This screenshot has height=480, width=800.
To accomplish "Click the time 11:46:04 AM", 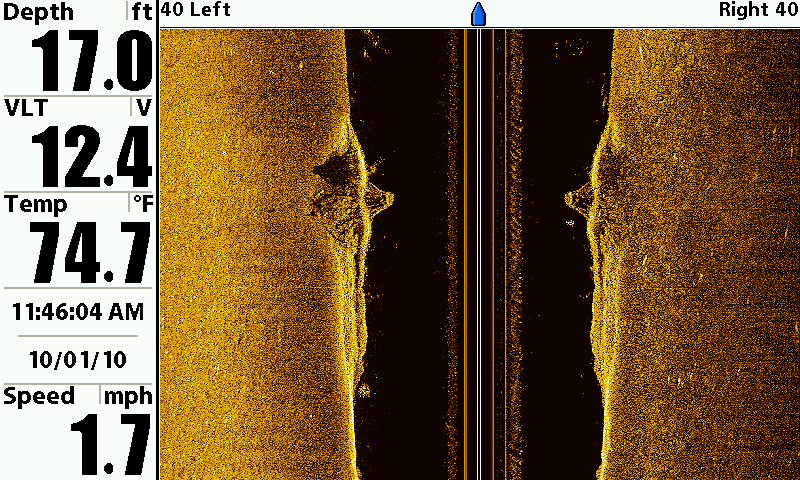I will point(78,312).
